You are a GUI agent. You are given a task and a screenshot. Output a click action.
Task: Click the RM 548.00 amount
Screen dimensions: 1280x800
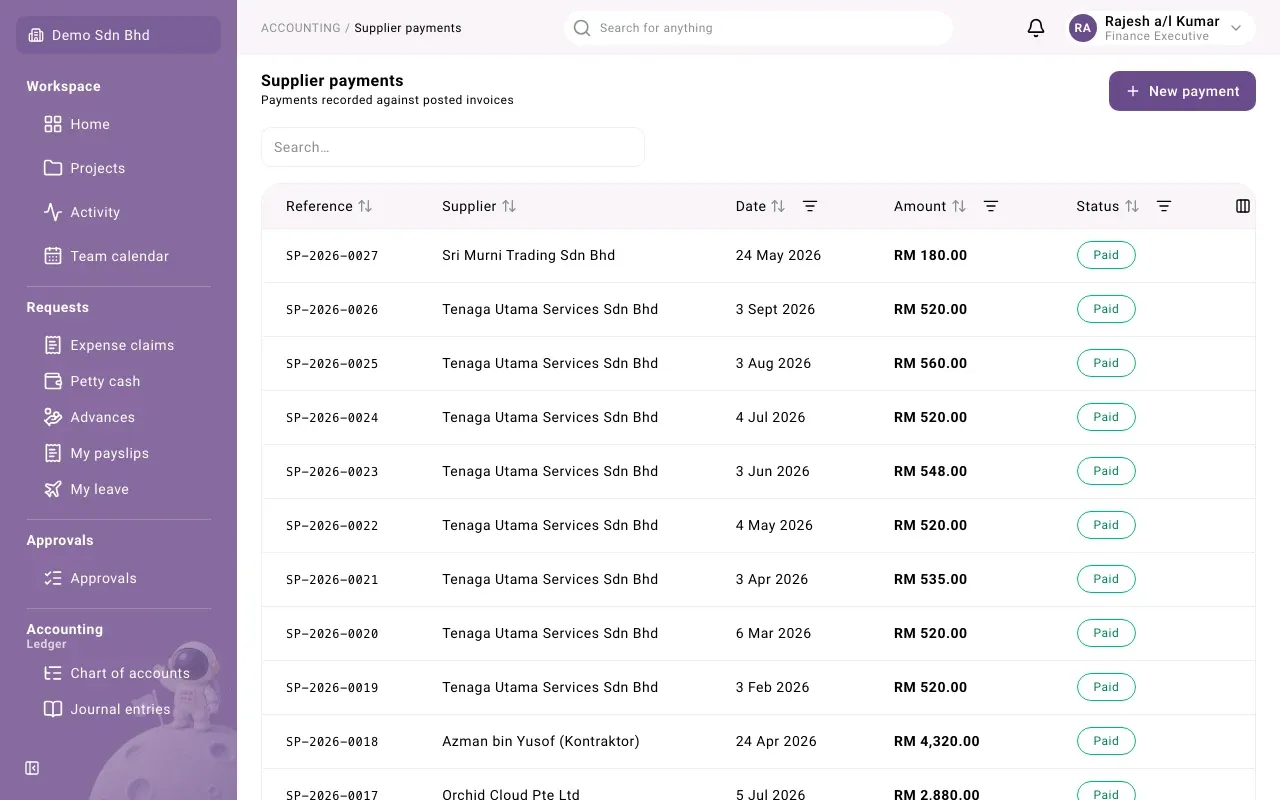931,471
